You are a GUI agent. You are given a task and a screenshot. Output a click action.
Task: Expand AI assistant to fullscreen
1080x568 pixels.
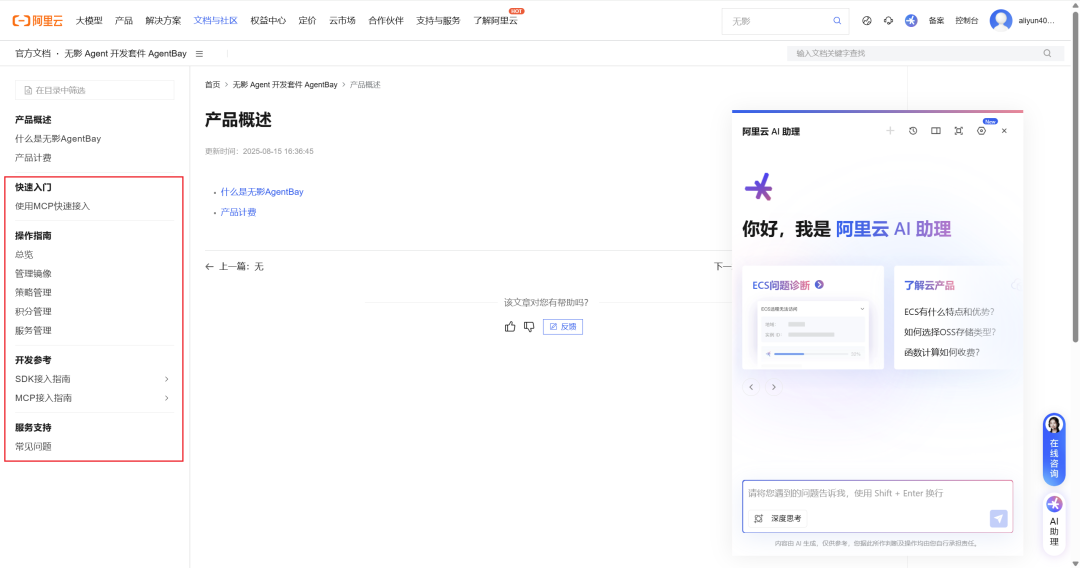(958, 131)
